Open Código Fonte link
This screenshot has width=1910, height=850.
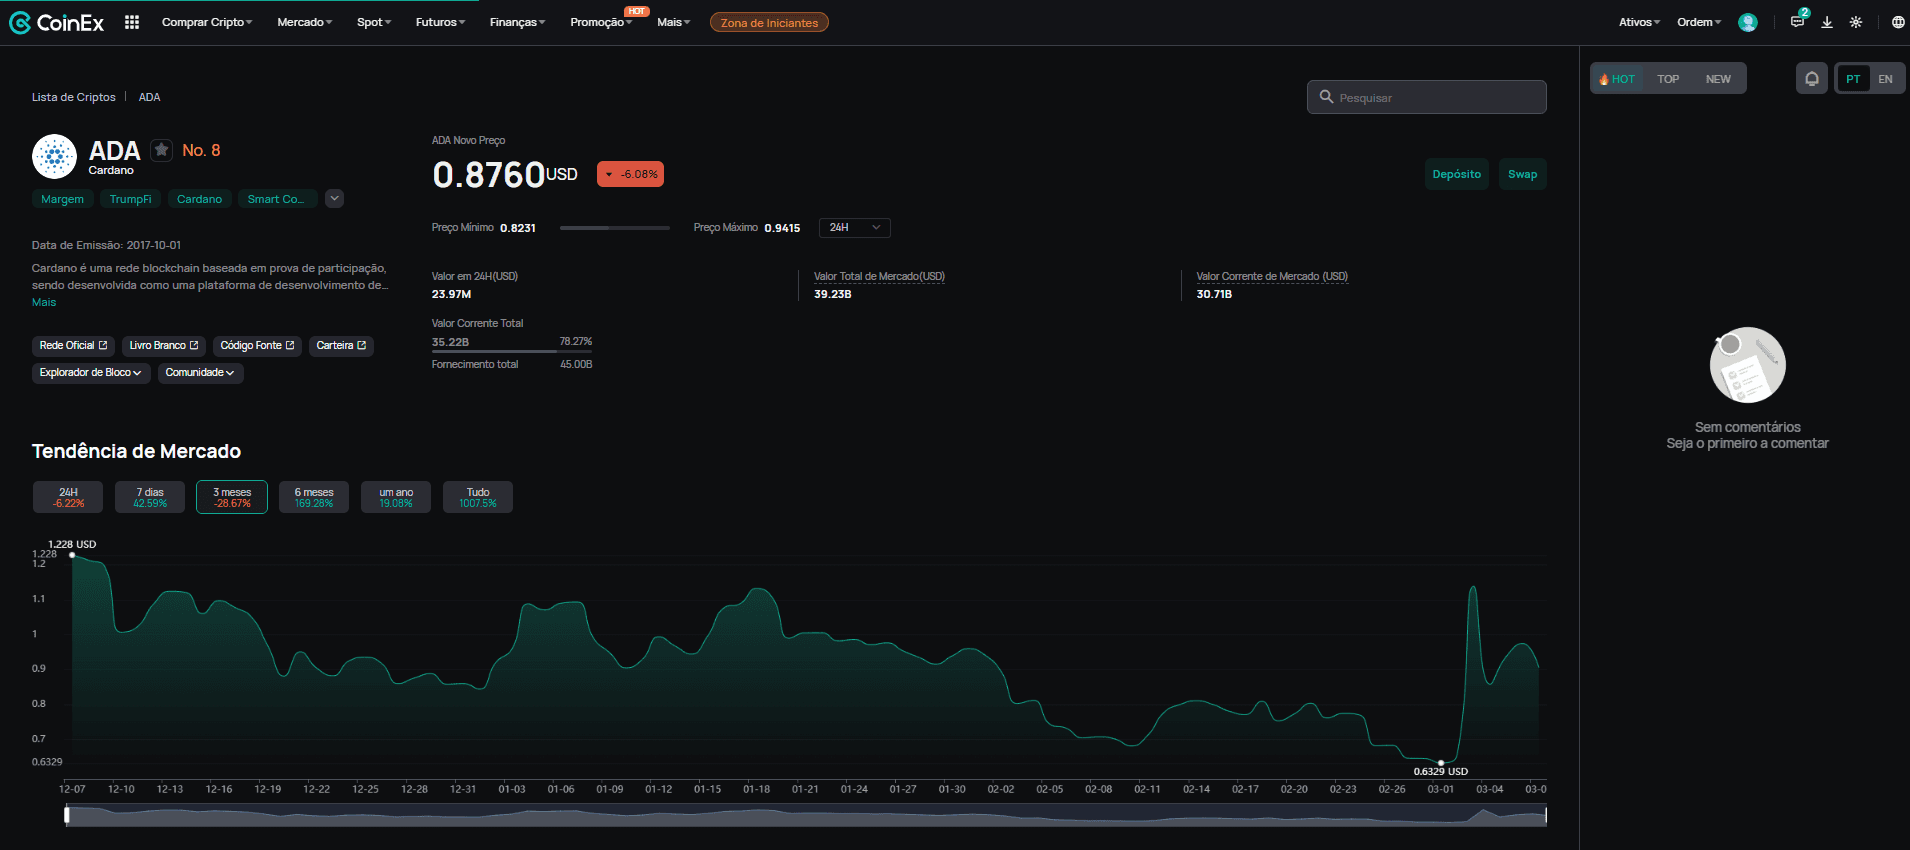257,346
